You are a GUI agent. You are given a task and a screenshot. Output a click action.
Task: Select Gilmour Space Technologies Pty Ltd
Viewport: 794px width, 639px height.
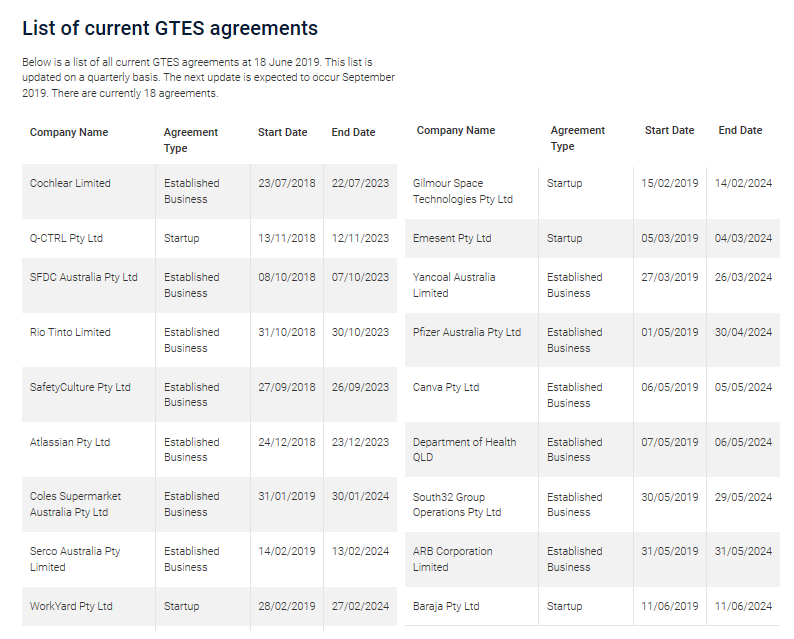(x=463, y=191)
